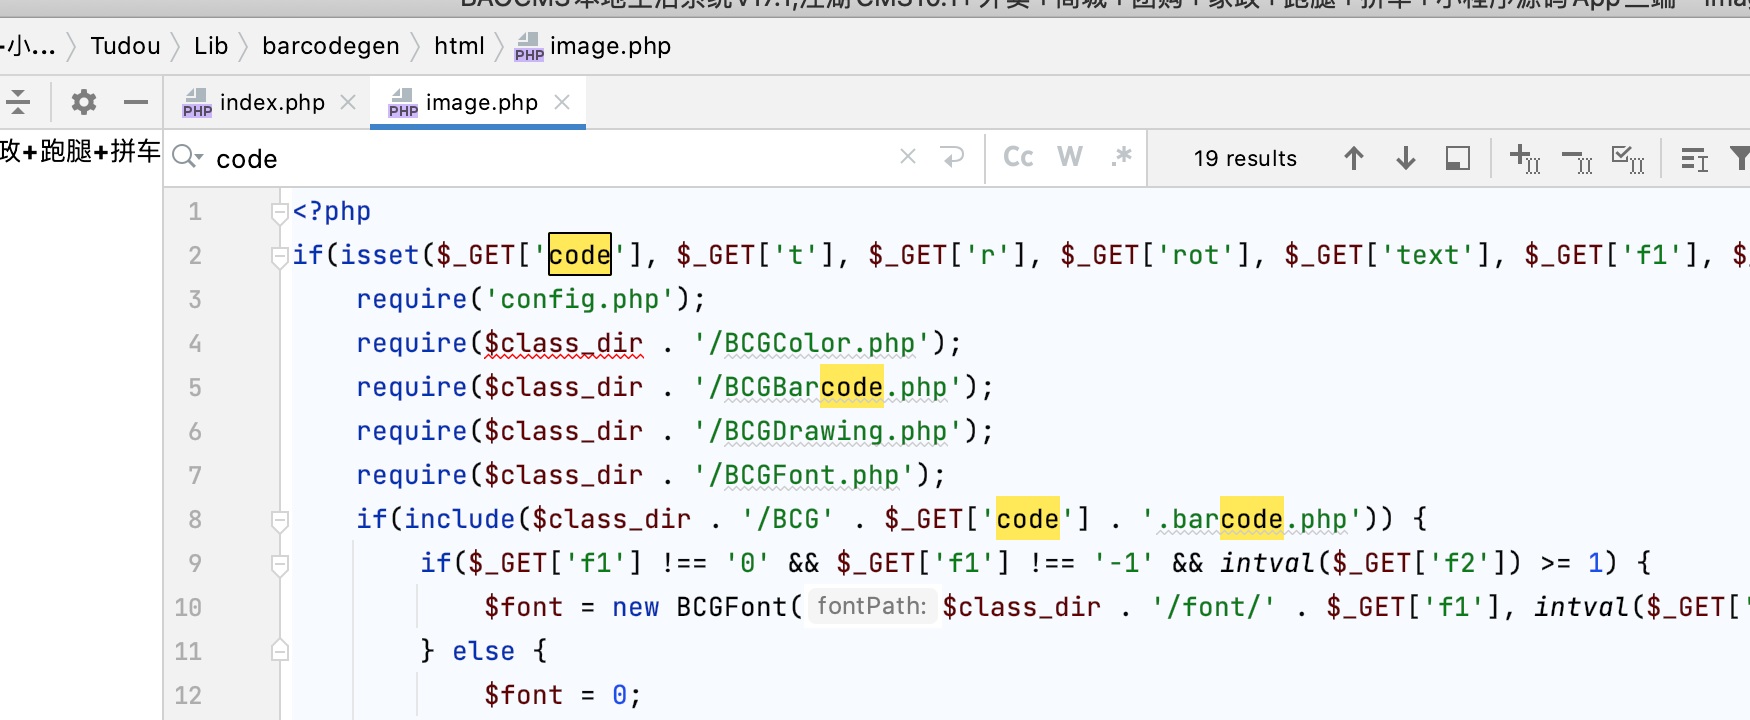Click the 'else' keyword on line 11
The height and width of the screenshot is (720, 1750).
(x=484, y=651)
